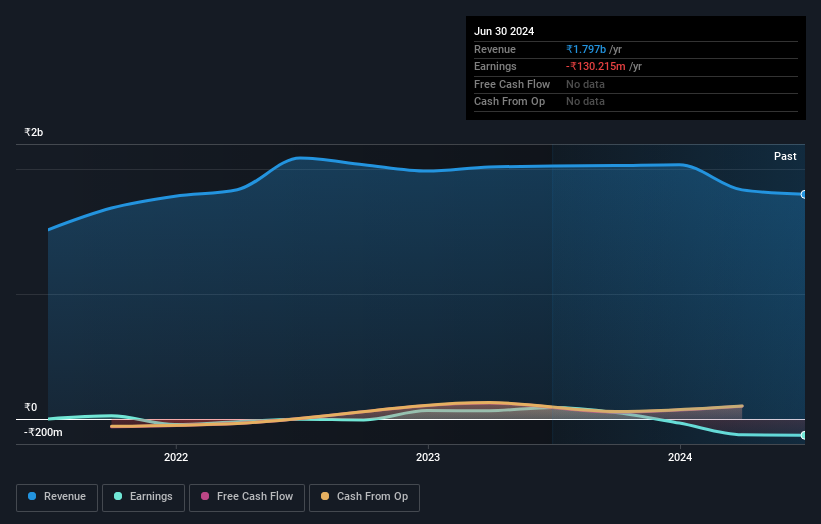The width and height of the screenshot is (821, 524).
Task: Click the ₹1.797b revenue value
Action: tap(586, 49)
